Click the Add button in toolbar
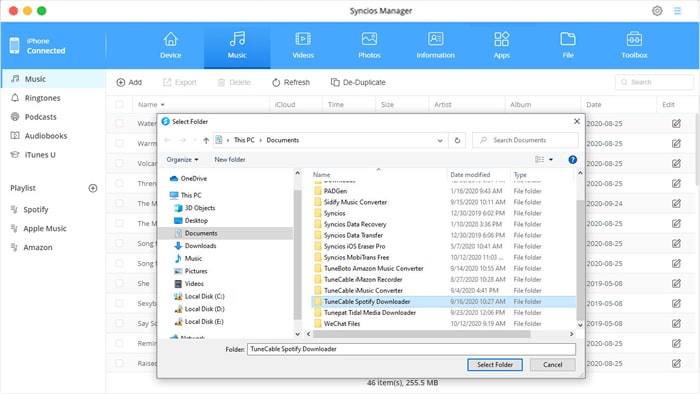This screenshot has width=700, height=394. pyautogui.click(x=129, y=82)
